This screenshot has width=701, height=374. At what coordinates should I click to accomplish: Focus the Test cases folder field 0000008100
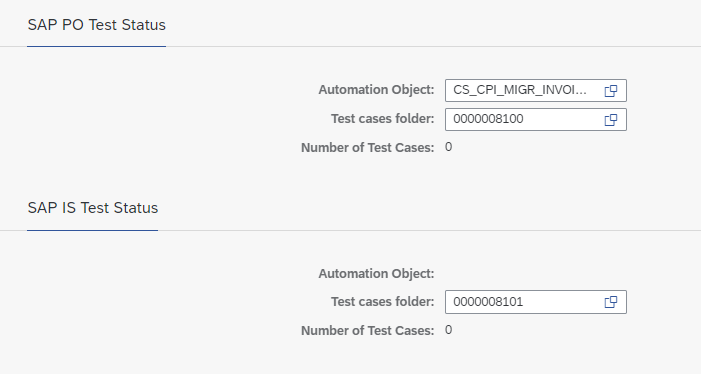[x=536, y=120]
